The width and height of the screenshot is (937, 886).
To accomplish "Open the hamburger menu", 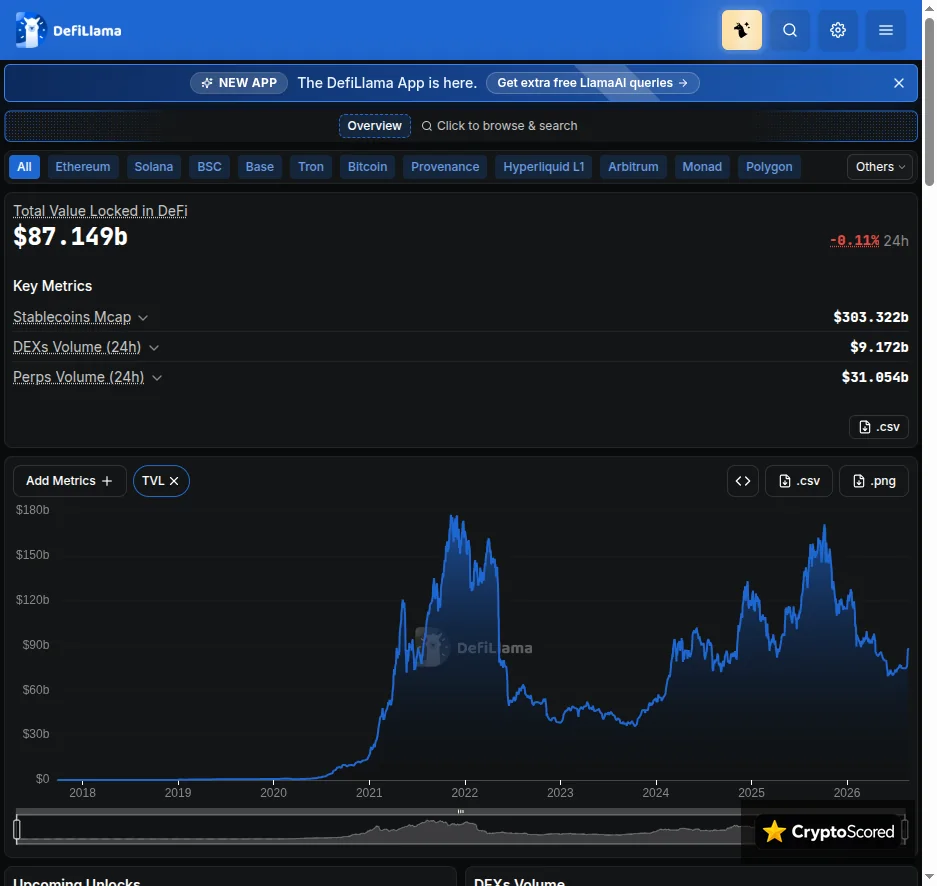I will pos(886,30).
